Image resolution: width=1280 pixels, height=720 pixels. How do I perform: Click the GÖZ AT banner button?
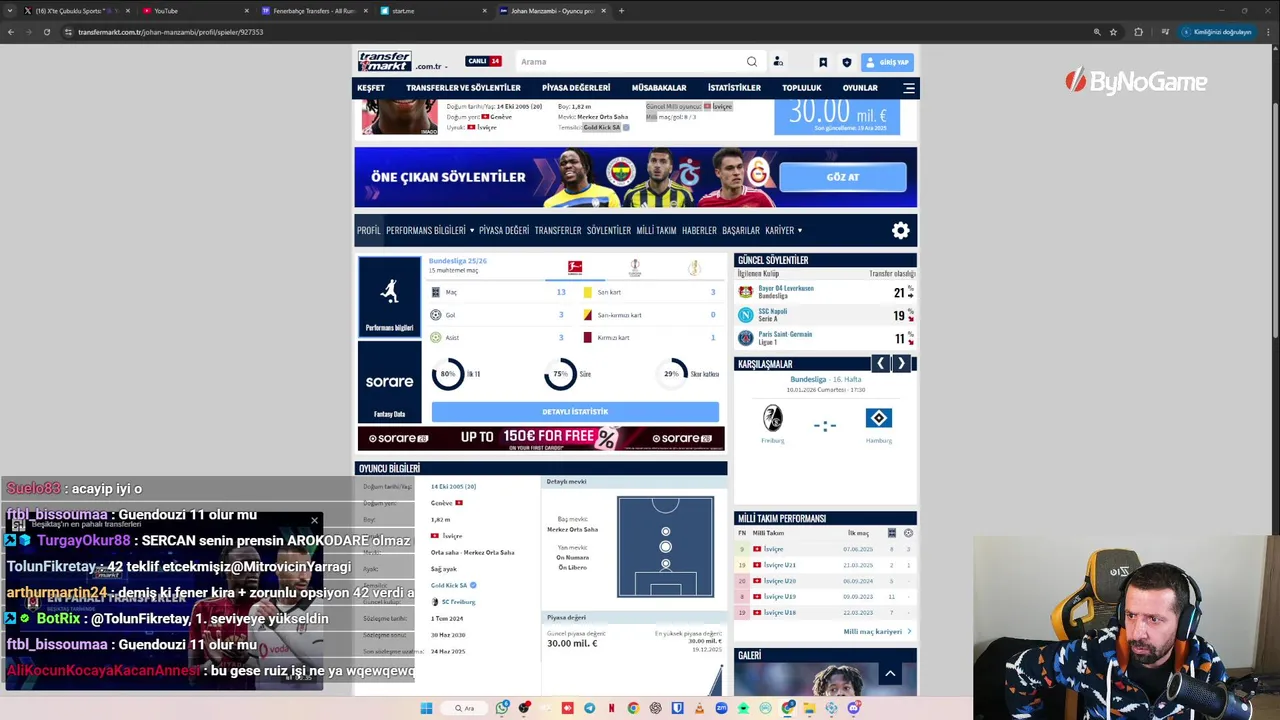click(x=843, y=177)
